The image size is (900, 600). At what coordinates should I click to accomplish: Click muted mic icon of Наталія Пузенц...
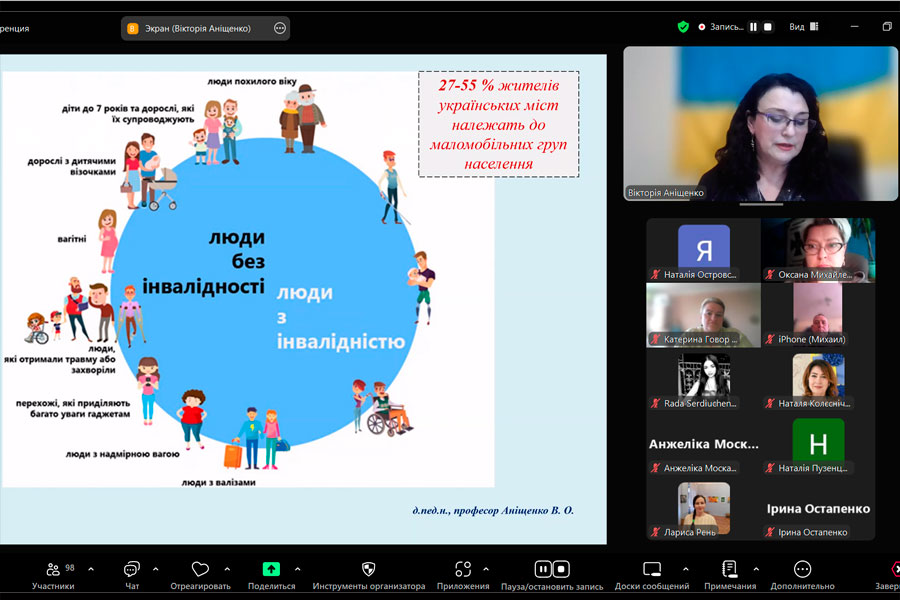click(770, 468)
